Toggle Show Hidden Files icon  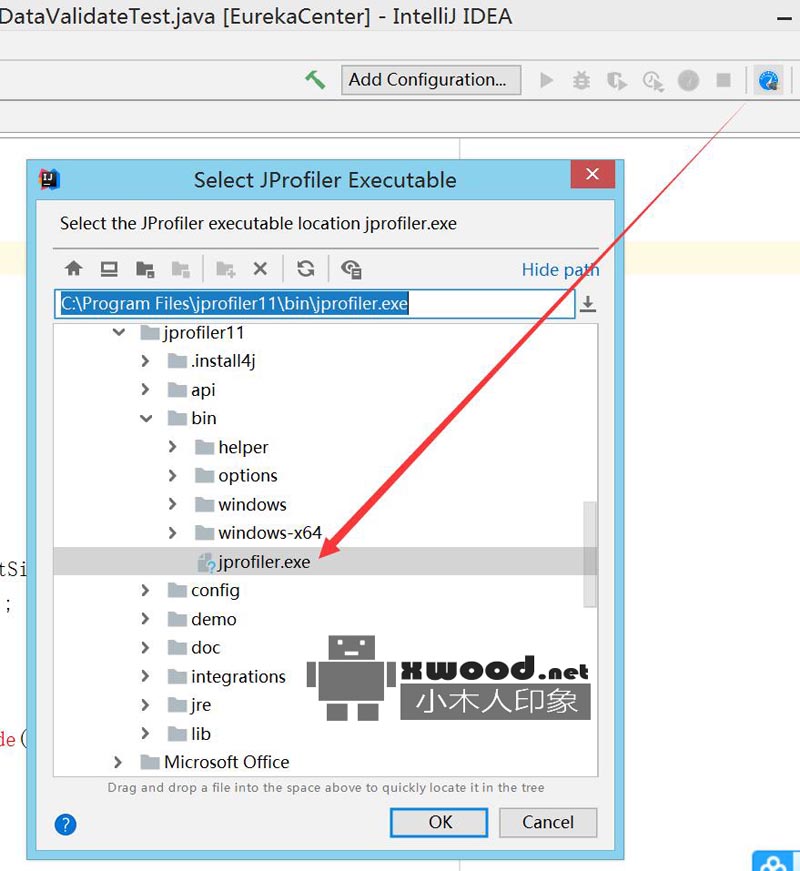(351, 269)
